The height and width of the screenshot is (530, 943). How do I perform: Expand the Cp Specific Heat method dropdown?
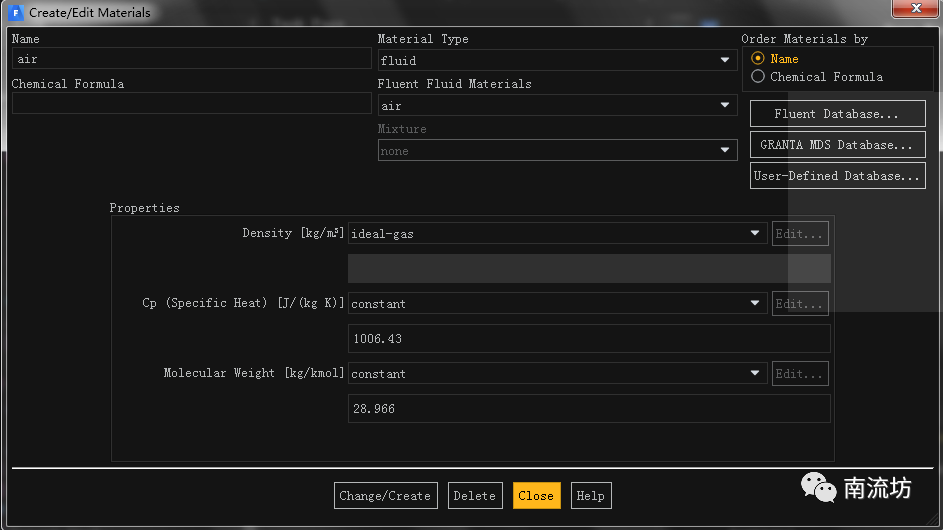pos(557,304)
